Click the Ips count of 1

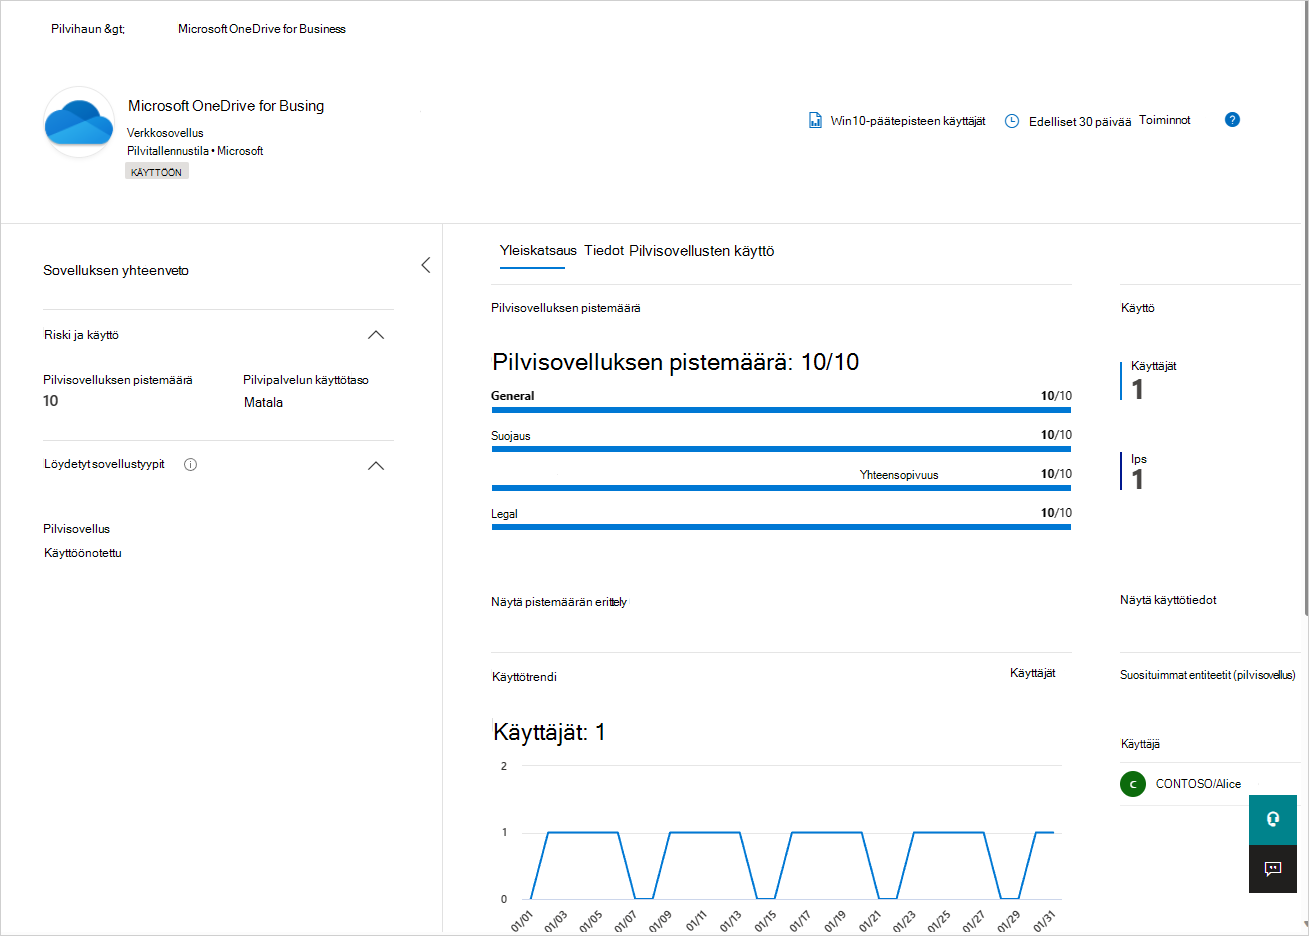[x=1138, y=479]
